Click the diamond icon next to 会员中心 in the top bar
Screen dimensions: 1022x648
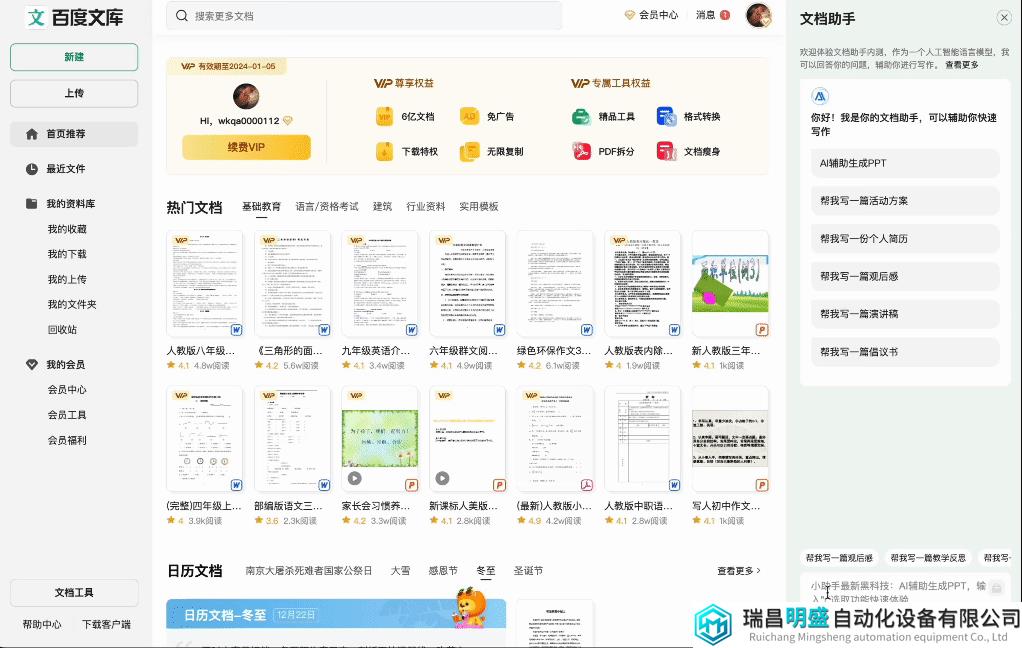click(x=630, y=15)
